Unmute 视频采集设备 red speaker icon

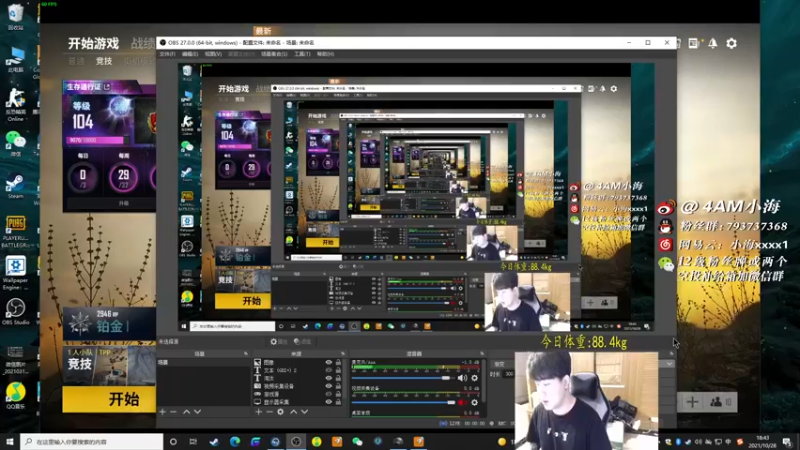click(462, 403)
